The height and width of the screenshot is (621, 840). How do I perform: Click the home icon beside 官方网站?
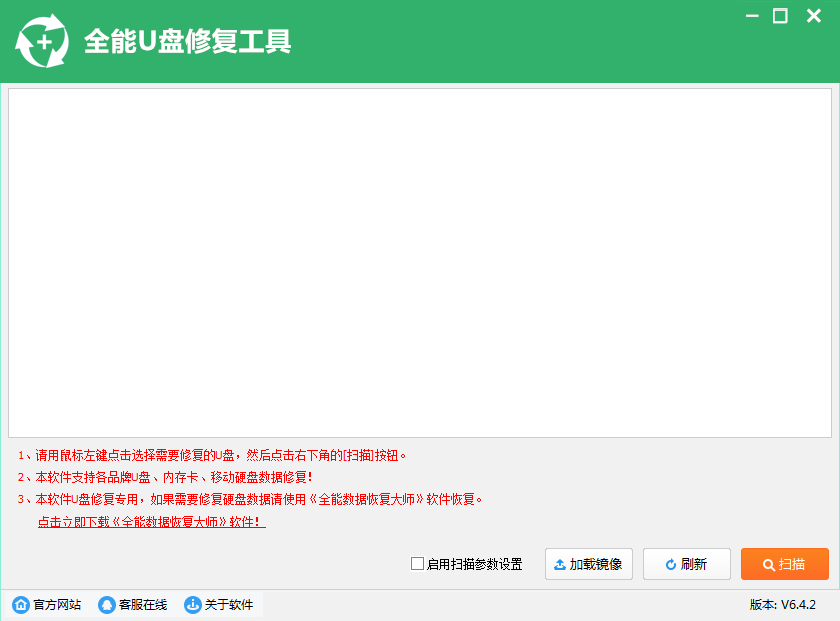point(21,605)
